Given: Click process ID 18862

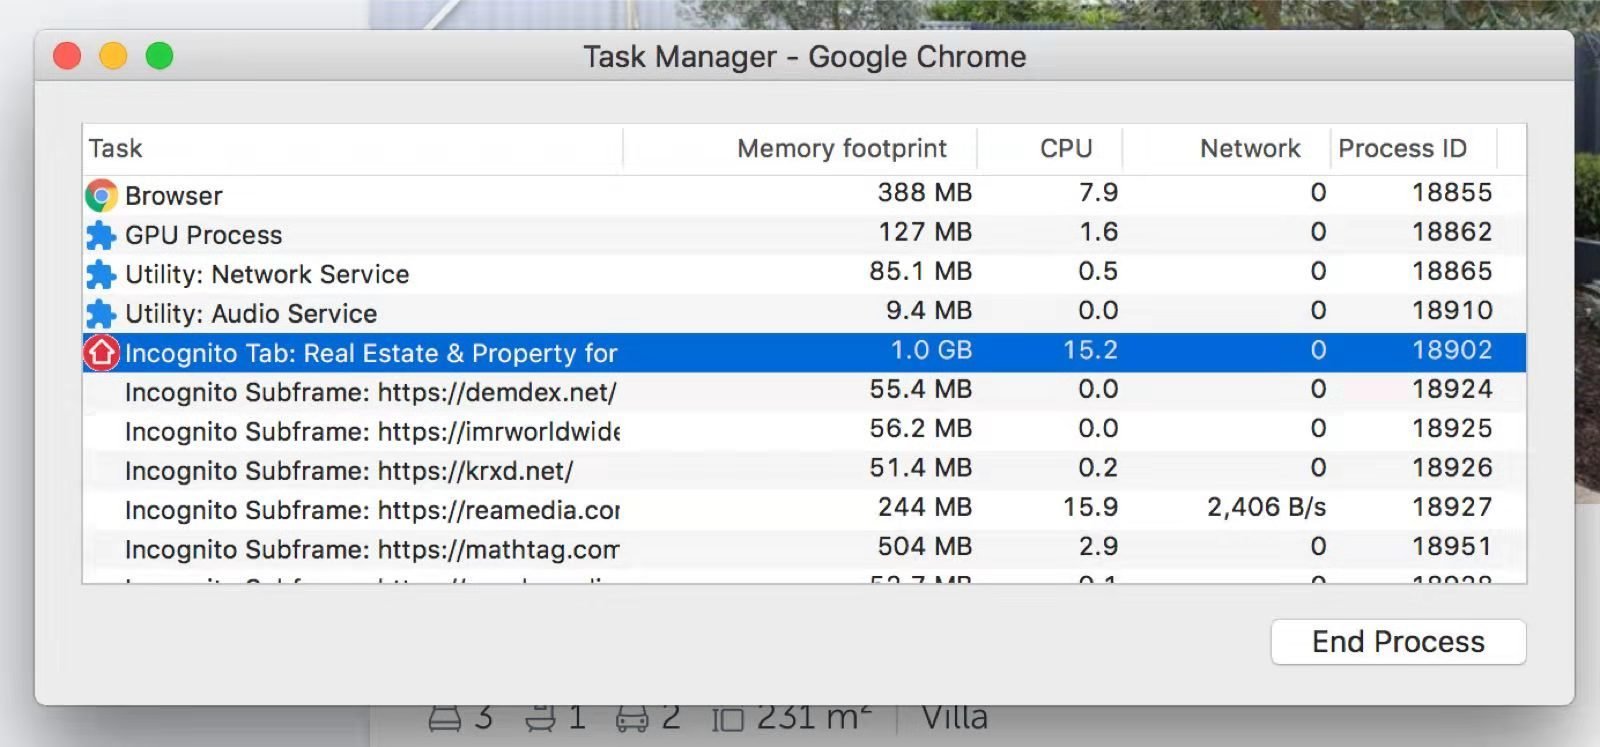Looking at the screenshot, I should pos(1452,232).
